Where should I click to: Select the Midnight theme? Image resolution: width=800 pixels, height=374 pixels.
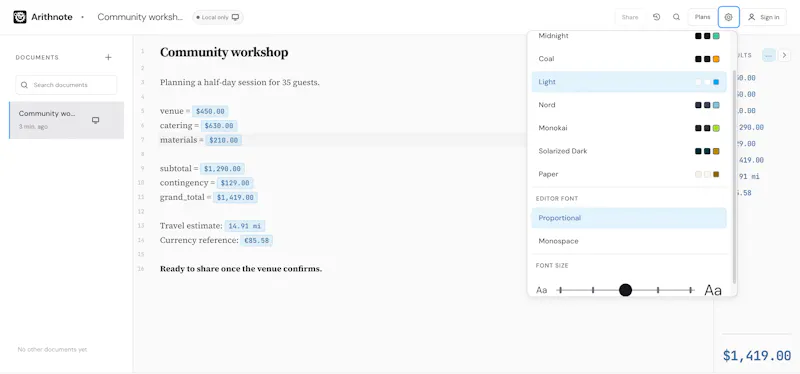tap(629, 36)
